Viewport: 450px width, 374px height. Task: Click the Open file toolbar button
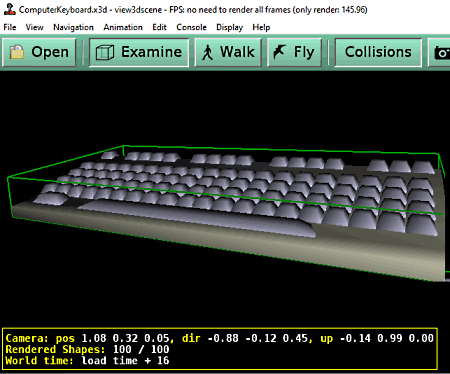[39, 52]
